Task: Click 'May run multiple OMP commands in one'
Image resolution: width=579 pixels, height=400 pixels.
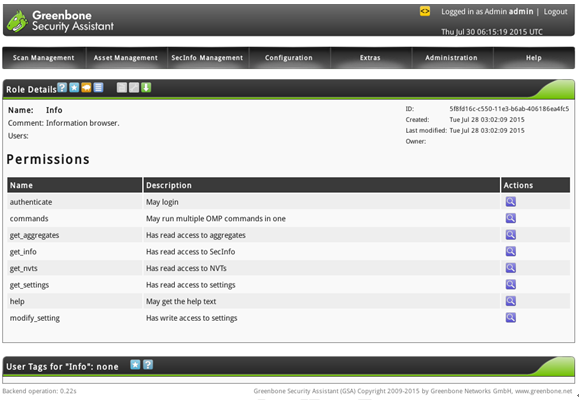Action: [x=216, y=219]
